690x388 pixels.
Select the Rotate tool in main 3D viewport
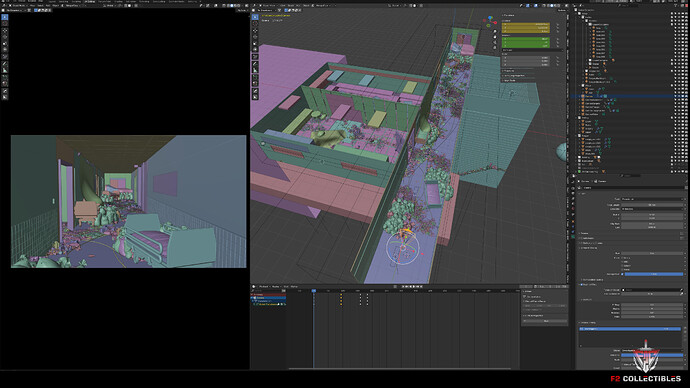255,38
